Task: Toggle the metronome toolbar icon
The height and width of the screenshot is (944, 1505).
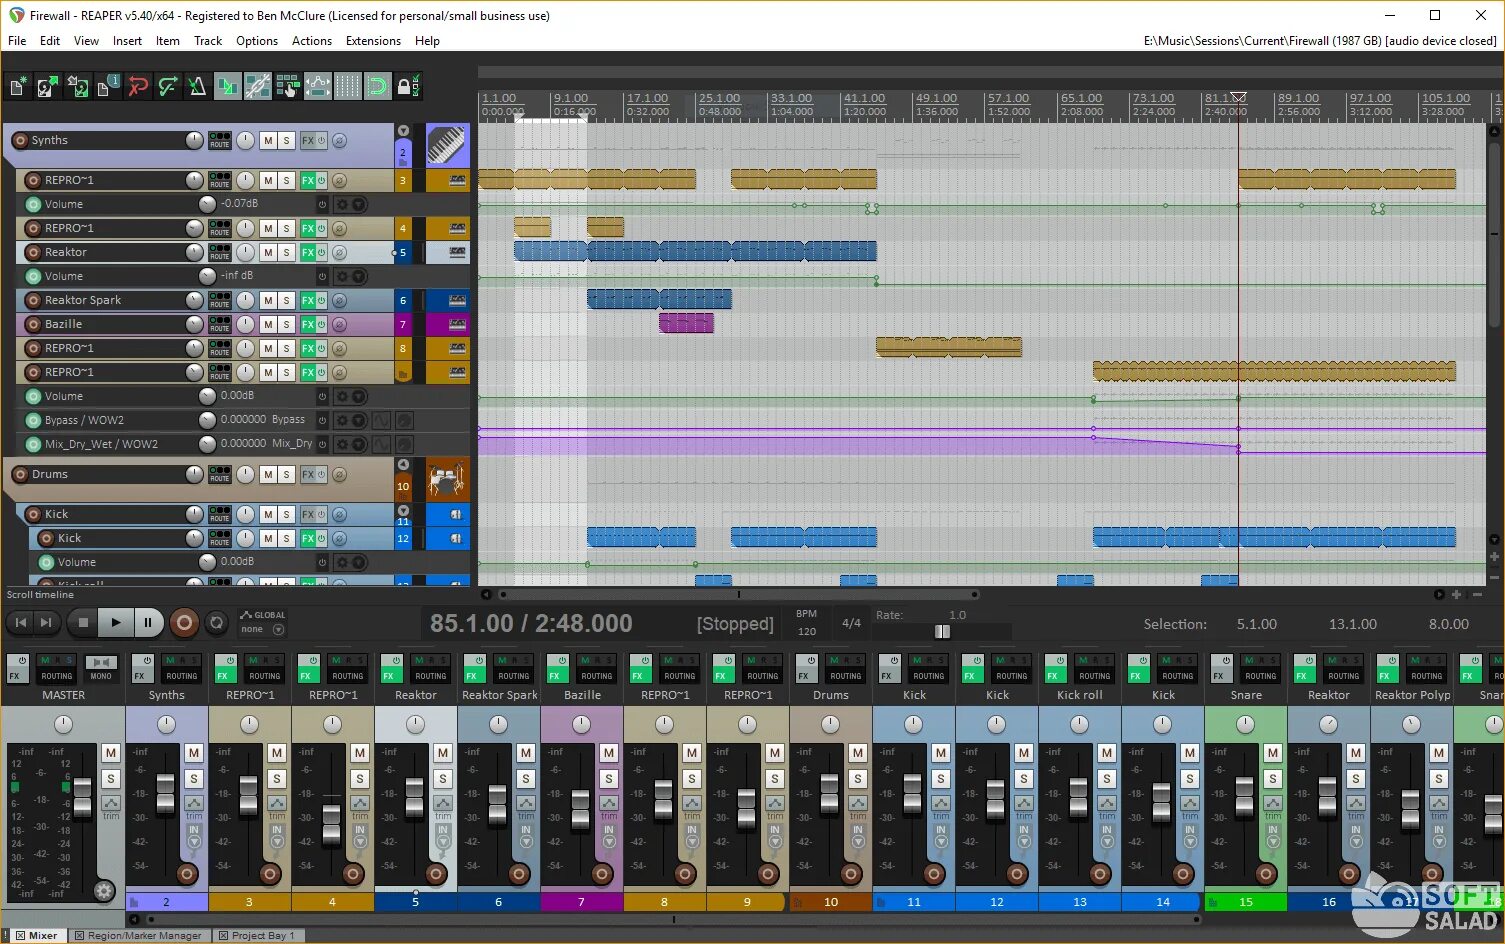Action: coord(198,87)
